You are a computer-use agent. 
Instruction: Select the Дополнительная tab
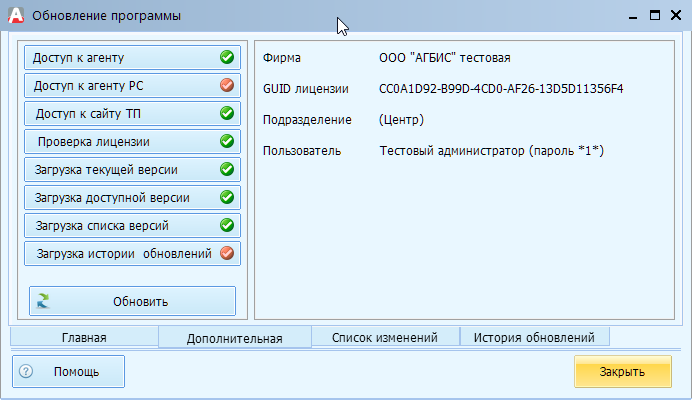(235, 338)
